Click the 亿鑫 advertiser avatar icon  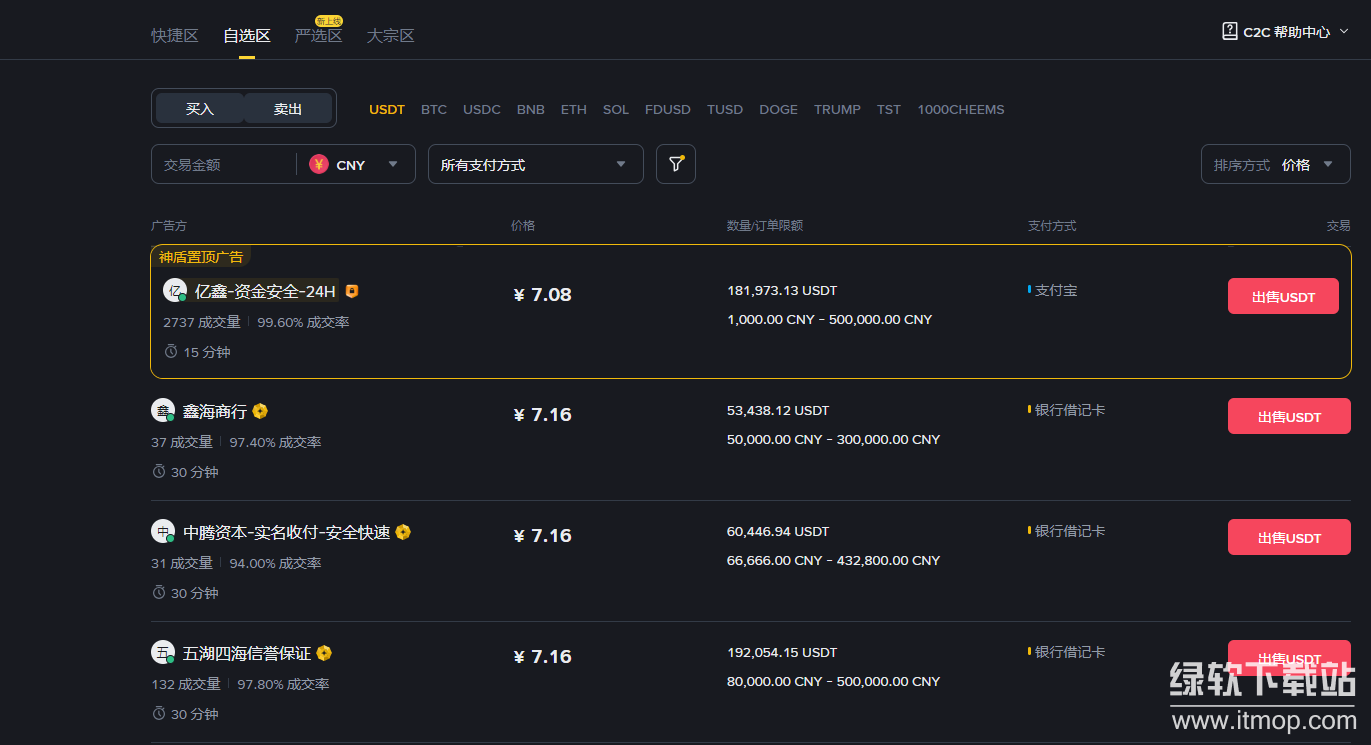(175, 291)
